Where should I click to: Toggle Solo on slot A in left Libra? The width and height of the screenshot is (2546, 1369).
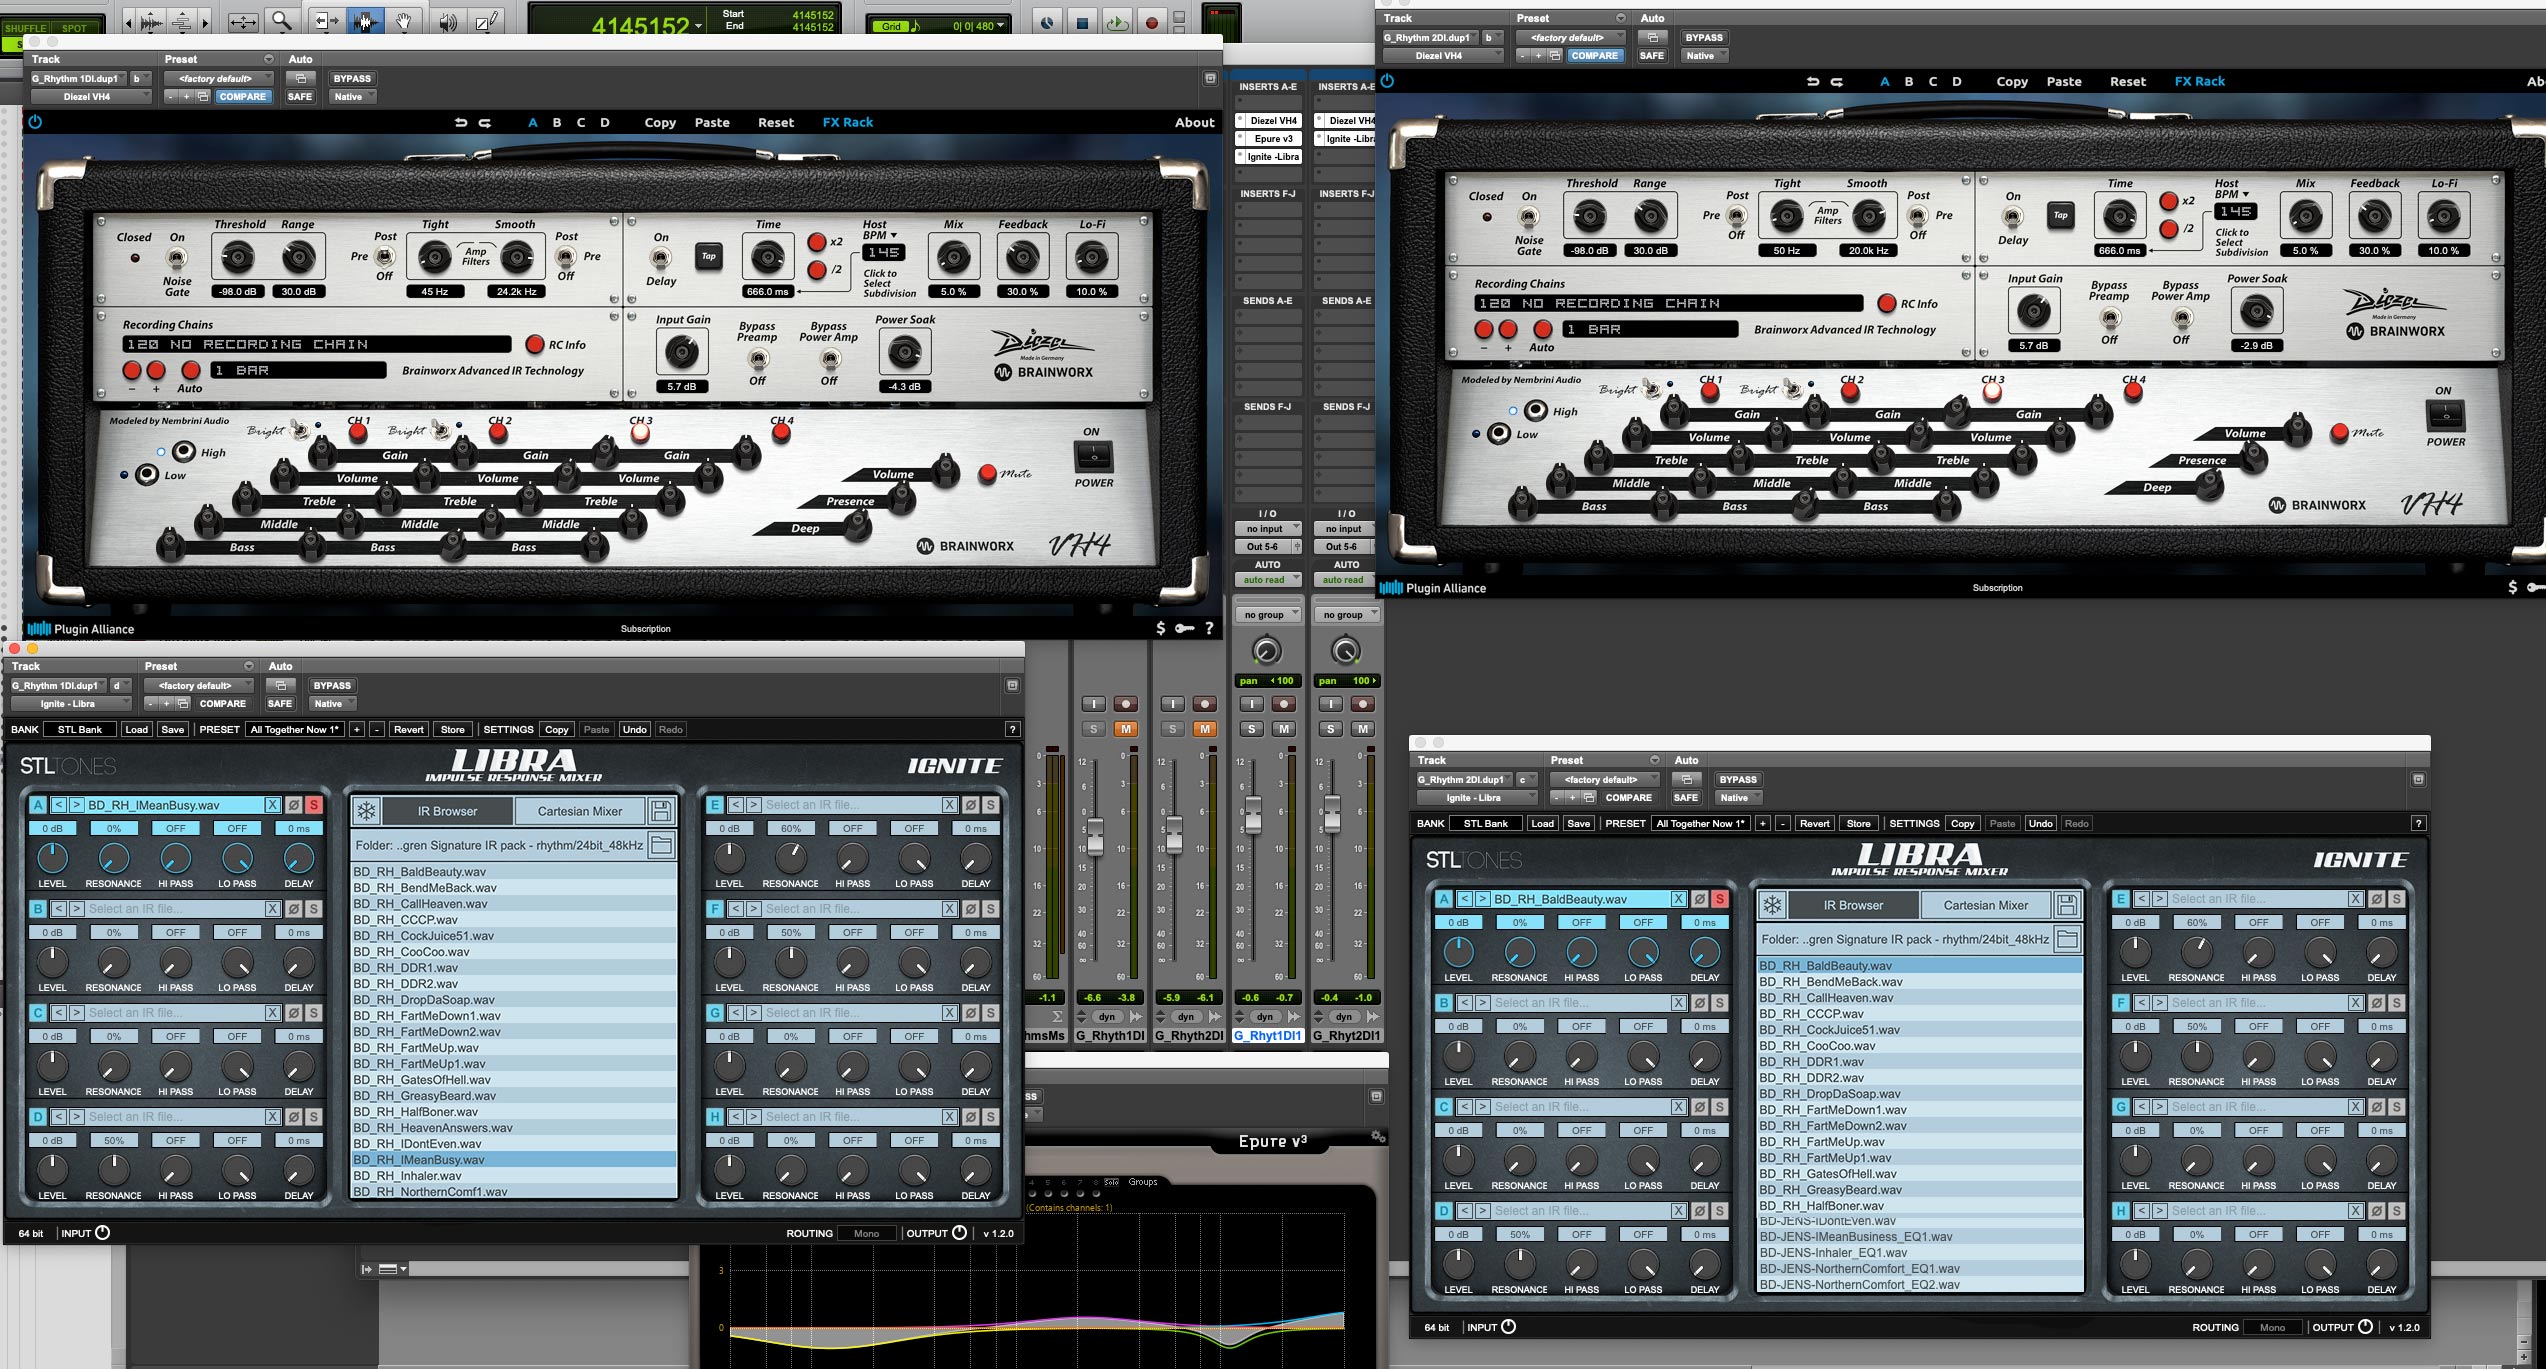point(313,805)
